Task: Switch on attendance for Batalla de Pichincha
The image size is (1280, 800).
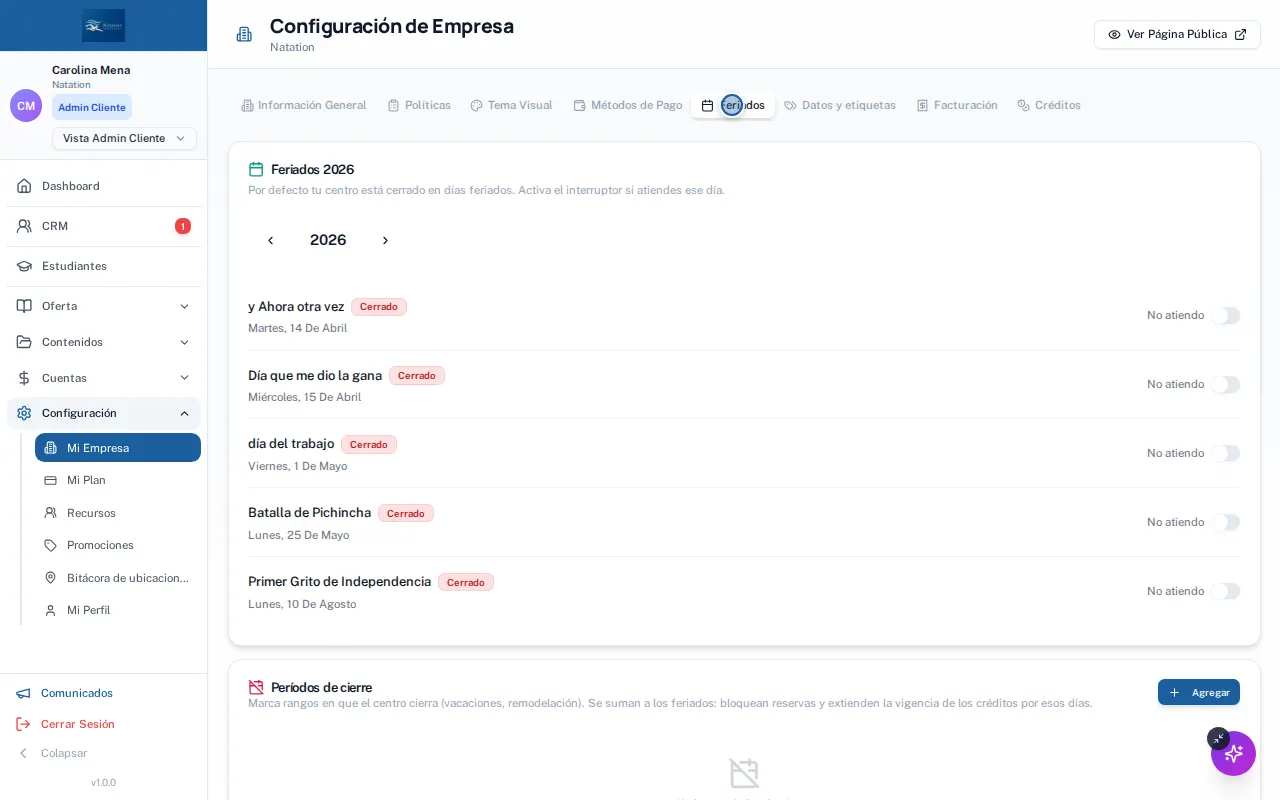Action: click(x=1225, y=523)
